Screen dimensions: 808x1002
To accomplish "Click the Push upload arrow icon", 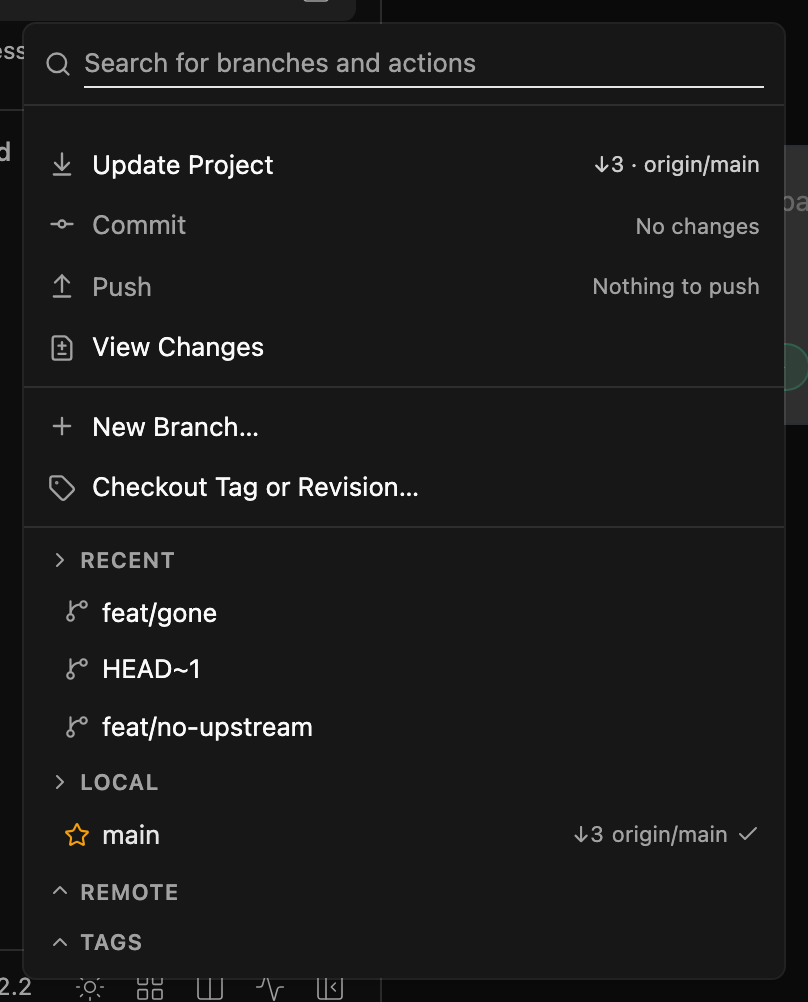I will click(x=62, y=286).
